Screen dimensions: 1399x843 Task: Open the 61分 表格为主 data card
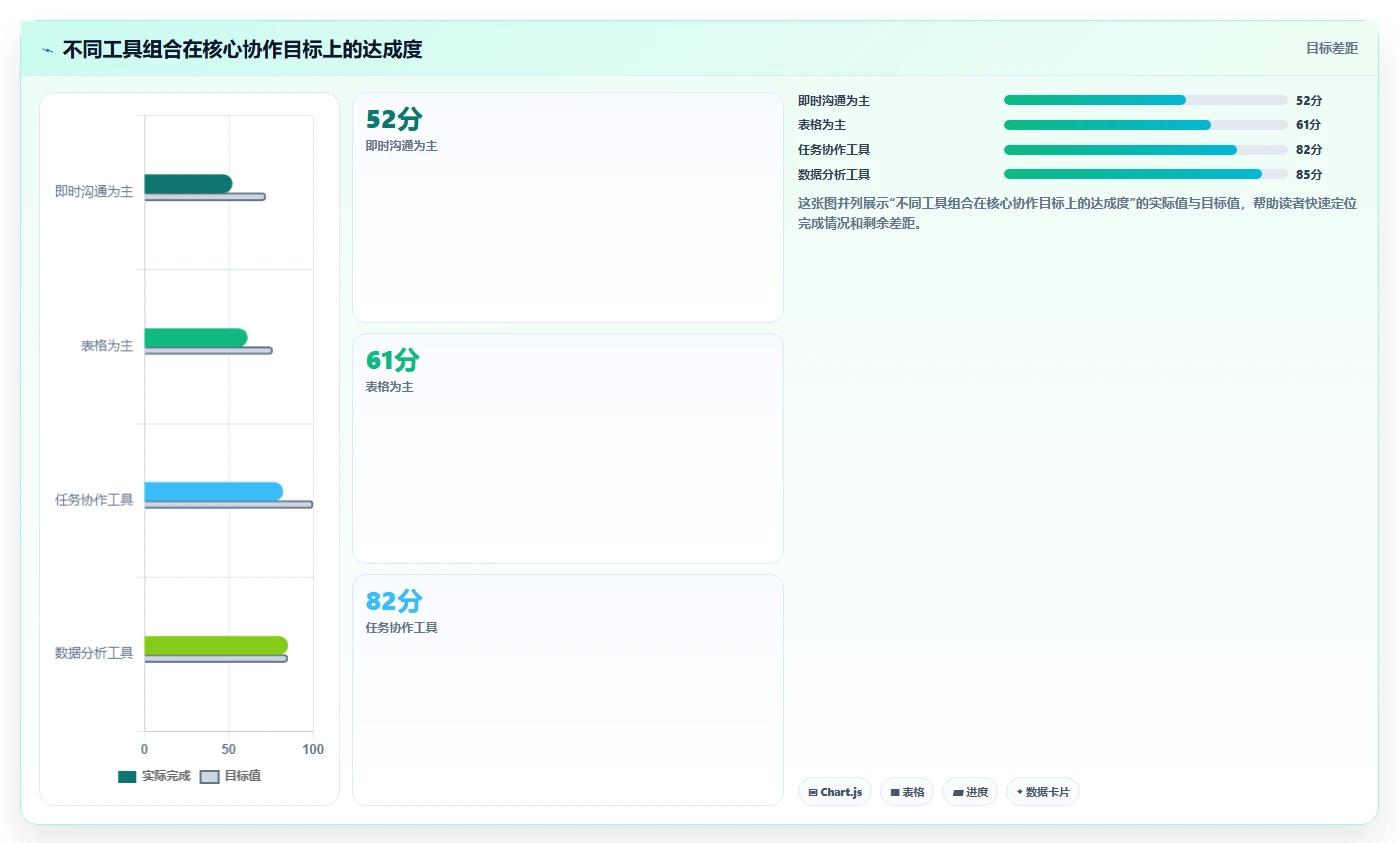coord(568,449)
